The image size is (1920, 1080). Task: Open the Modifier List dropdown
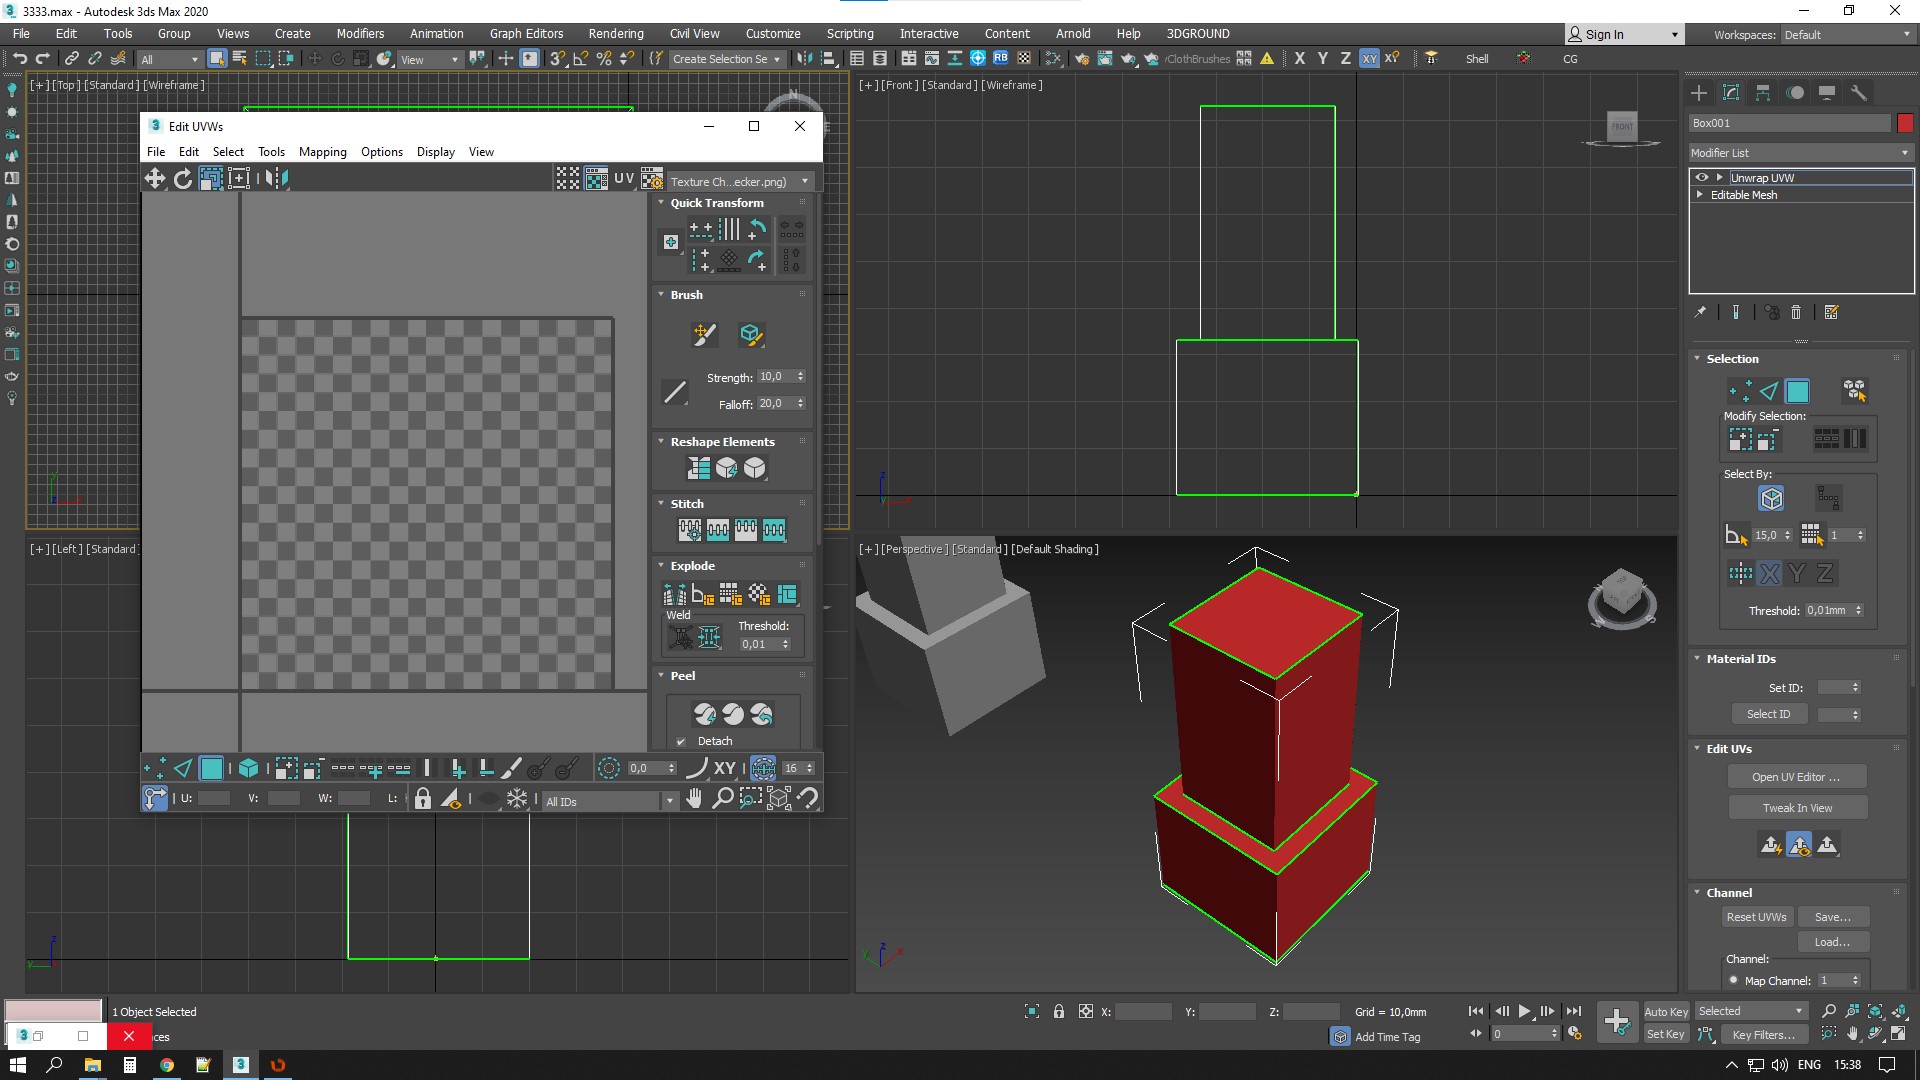click(x=1800, y=153)
